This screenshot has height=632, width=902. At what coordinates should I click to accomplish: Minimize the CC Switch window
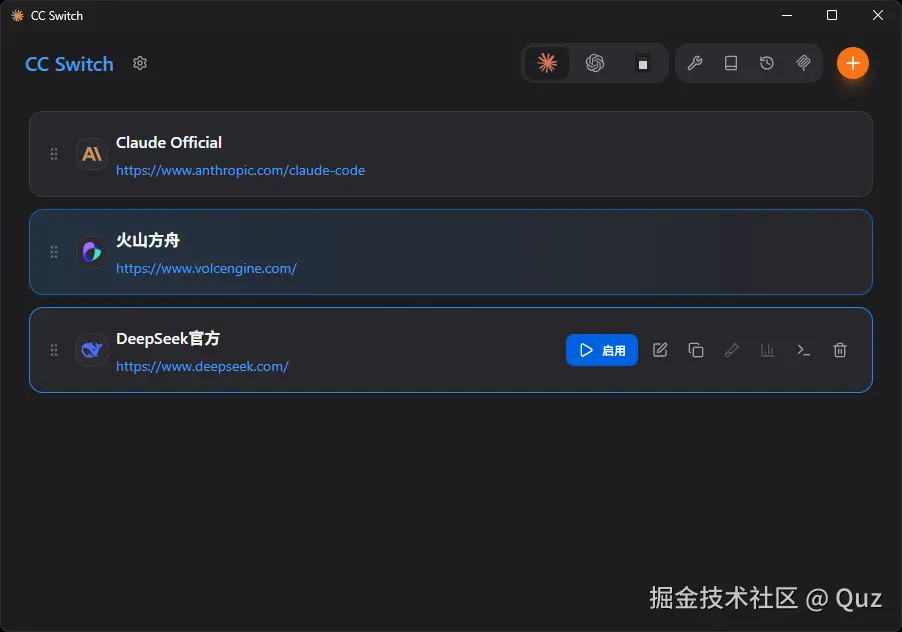click(x=787, y=16)
